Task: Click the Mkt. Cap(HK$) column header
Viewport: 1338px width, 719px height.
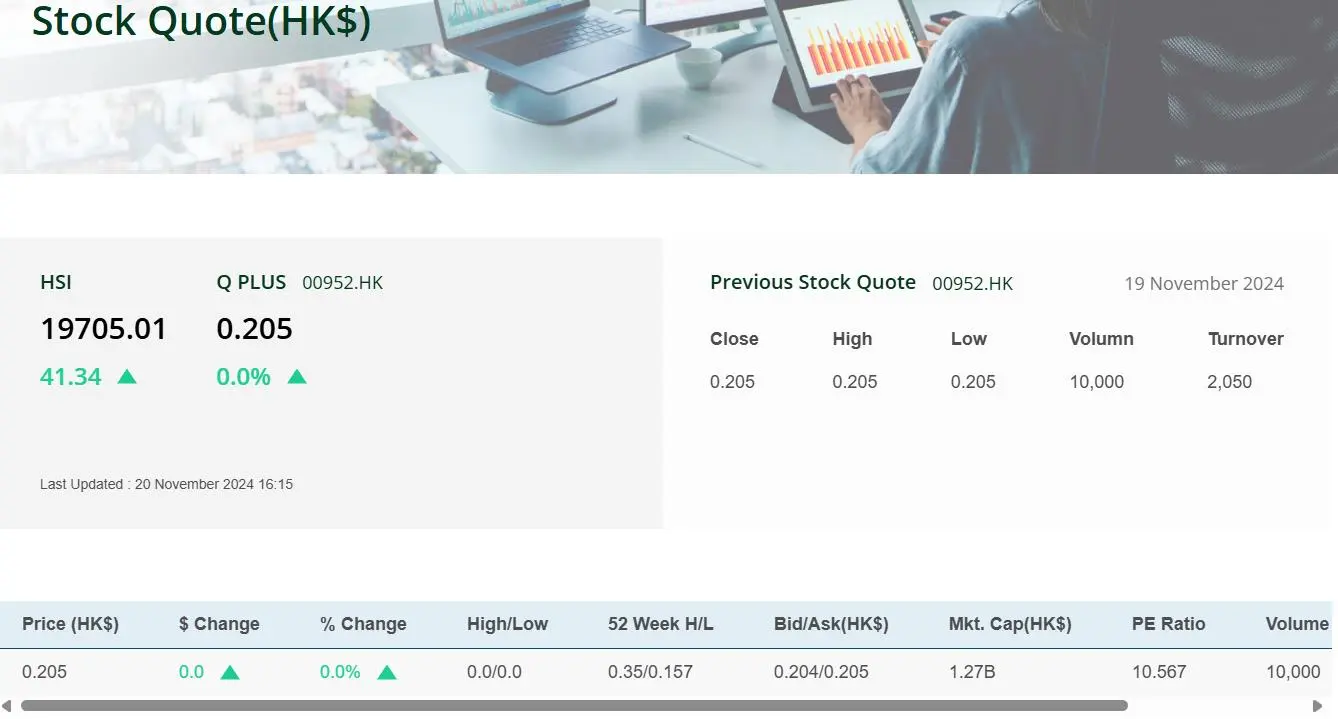Action: [1010, 624]
